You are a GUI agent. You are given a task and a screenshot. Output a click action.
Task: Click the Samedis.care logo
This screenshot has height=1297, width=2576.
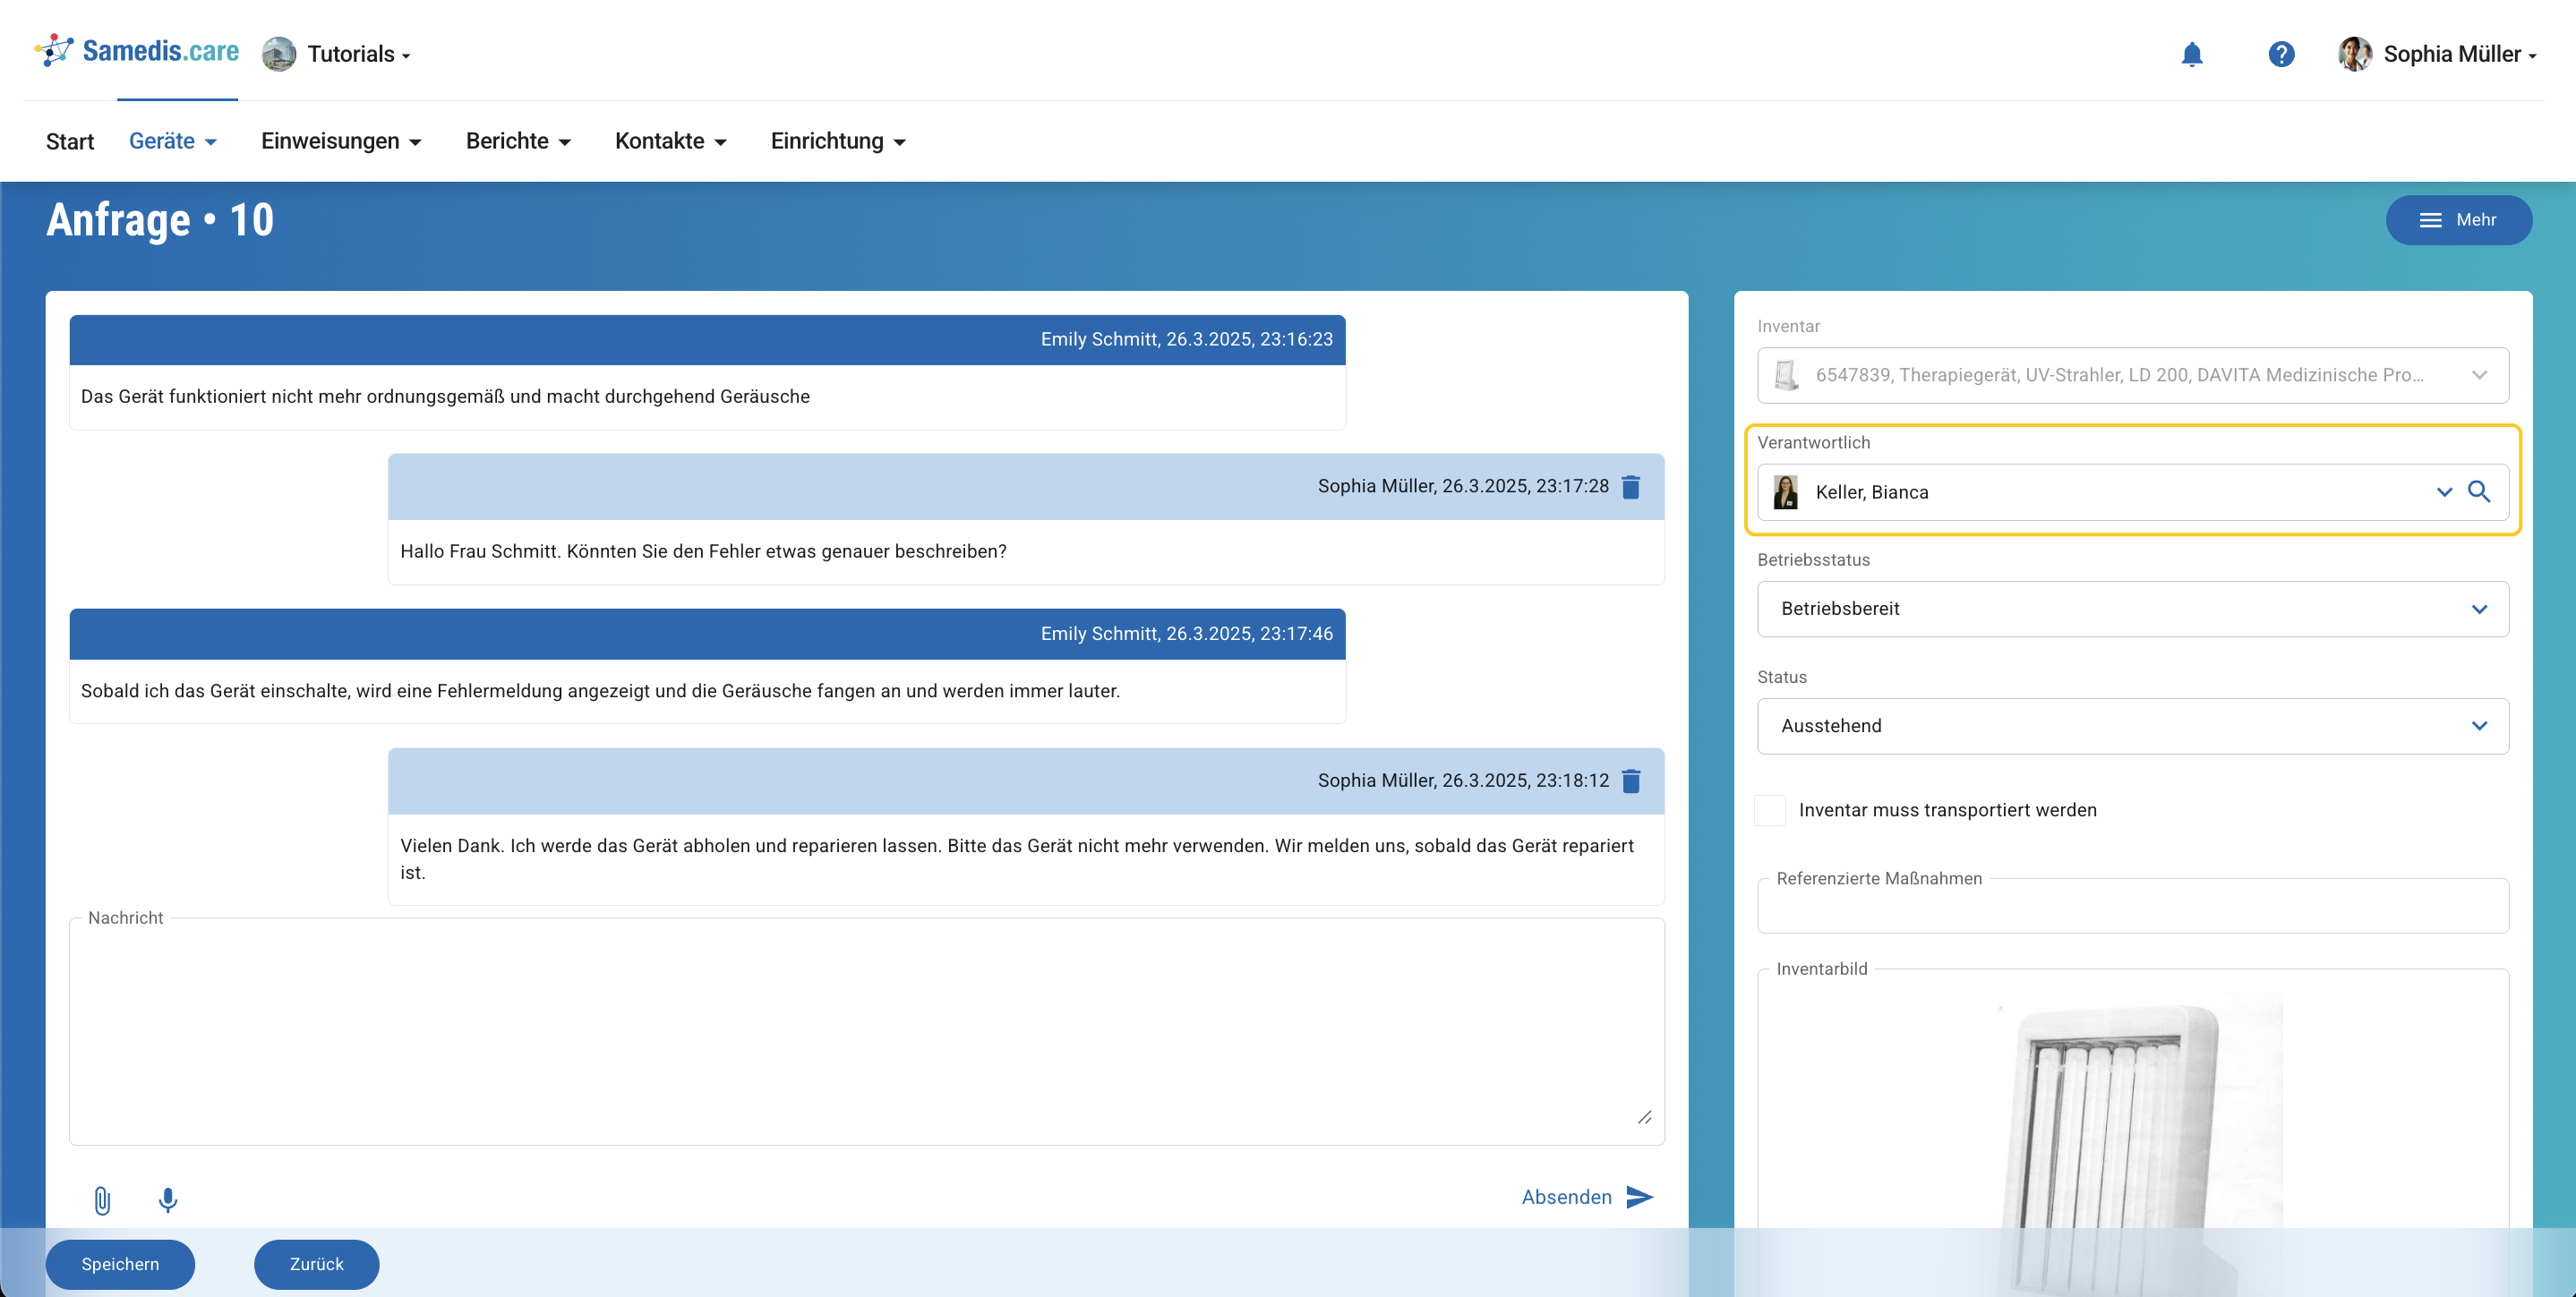coord(138,51)
